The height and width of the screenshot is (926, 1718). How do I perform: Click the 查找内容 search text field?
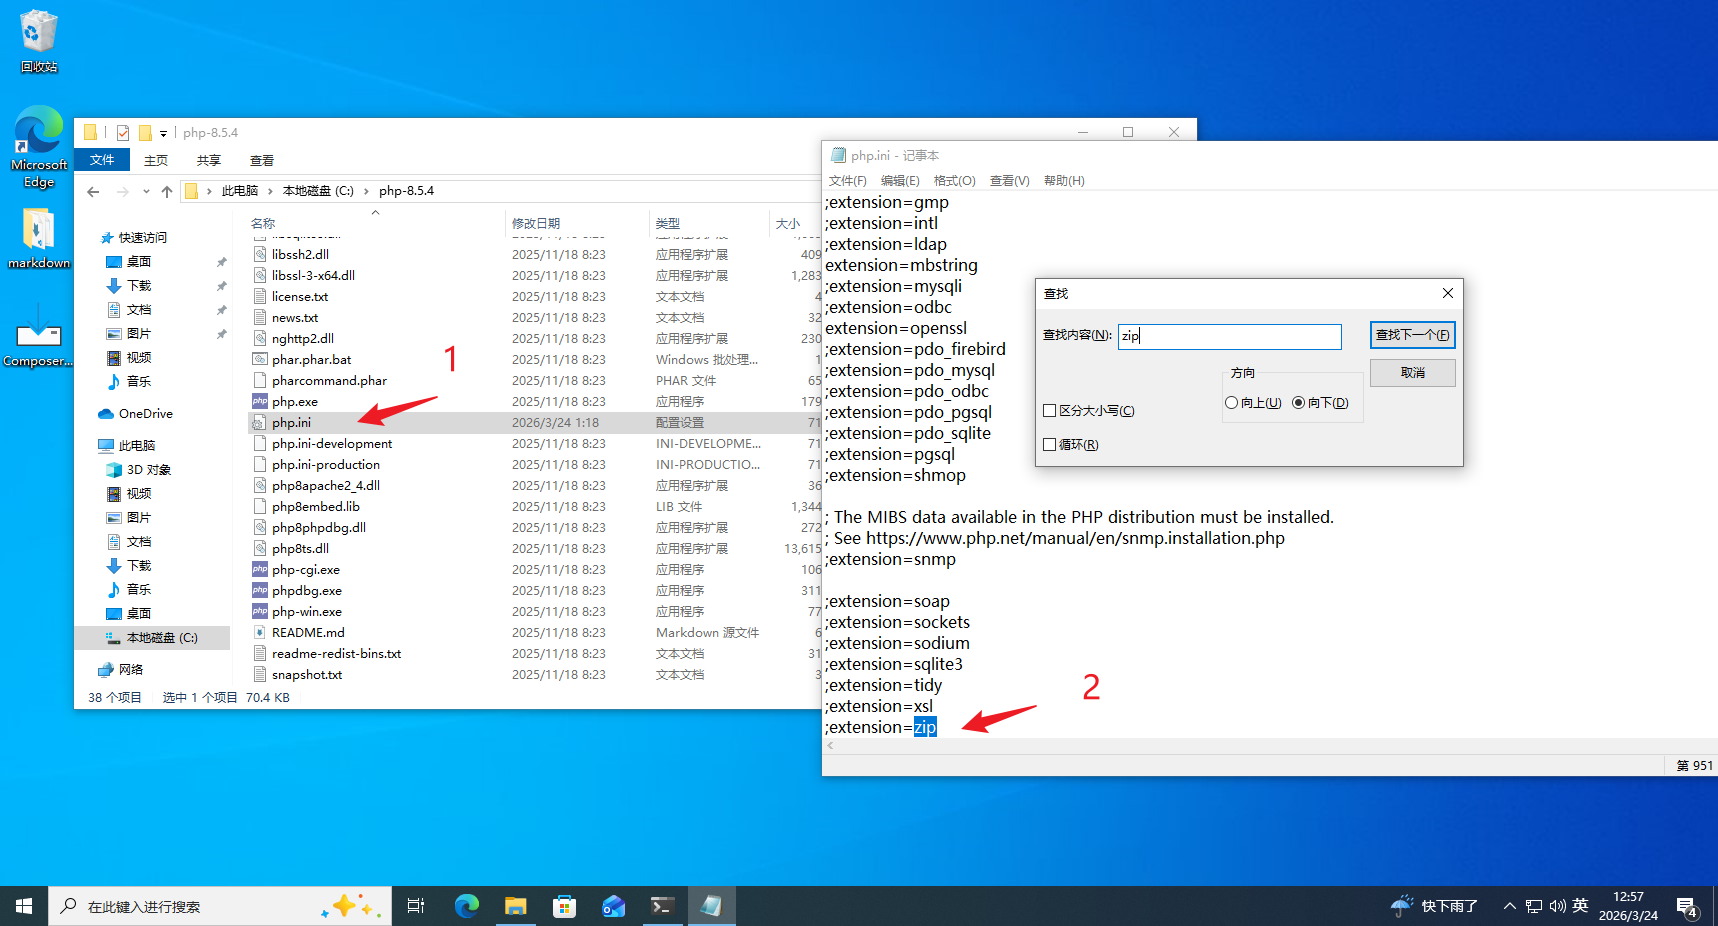point(1229,336)
